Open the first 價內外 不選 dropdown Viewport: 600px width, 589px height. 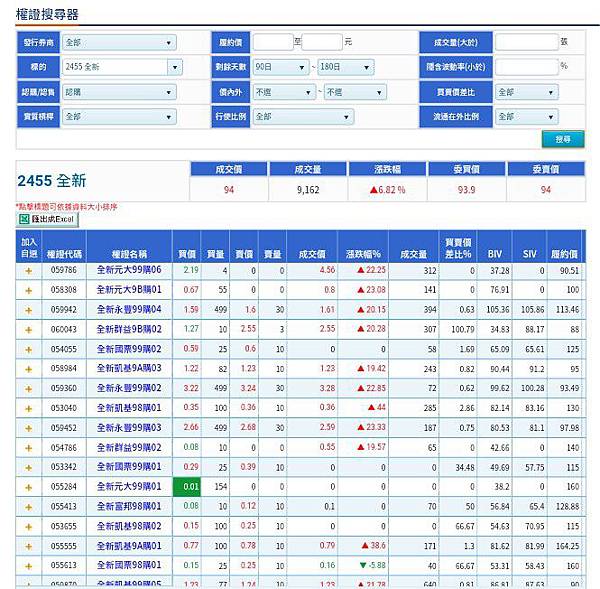[x=284, y=92]
